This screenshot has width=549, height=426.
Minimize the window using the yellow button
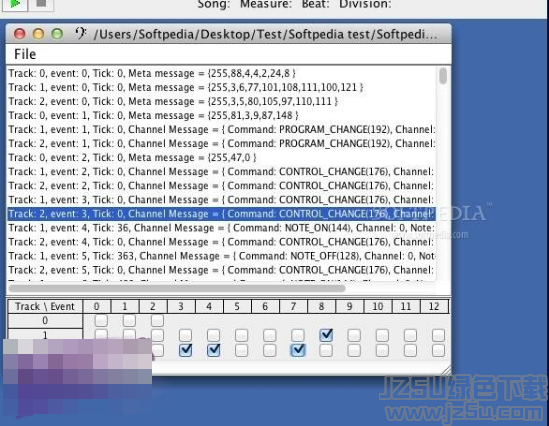tap(38, 34)
